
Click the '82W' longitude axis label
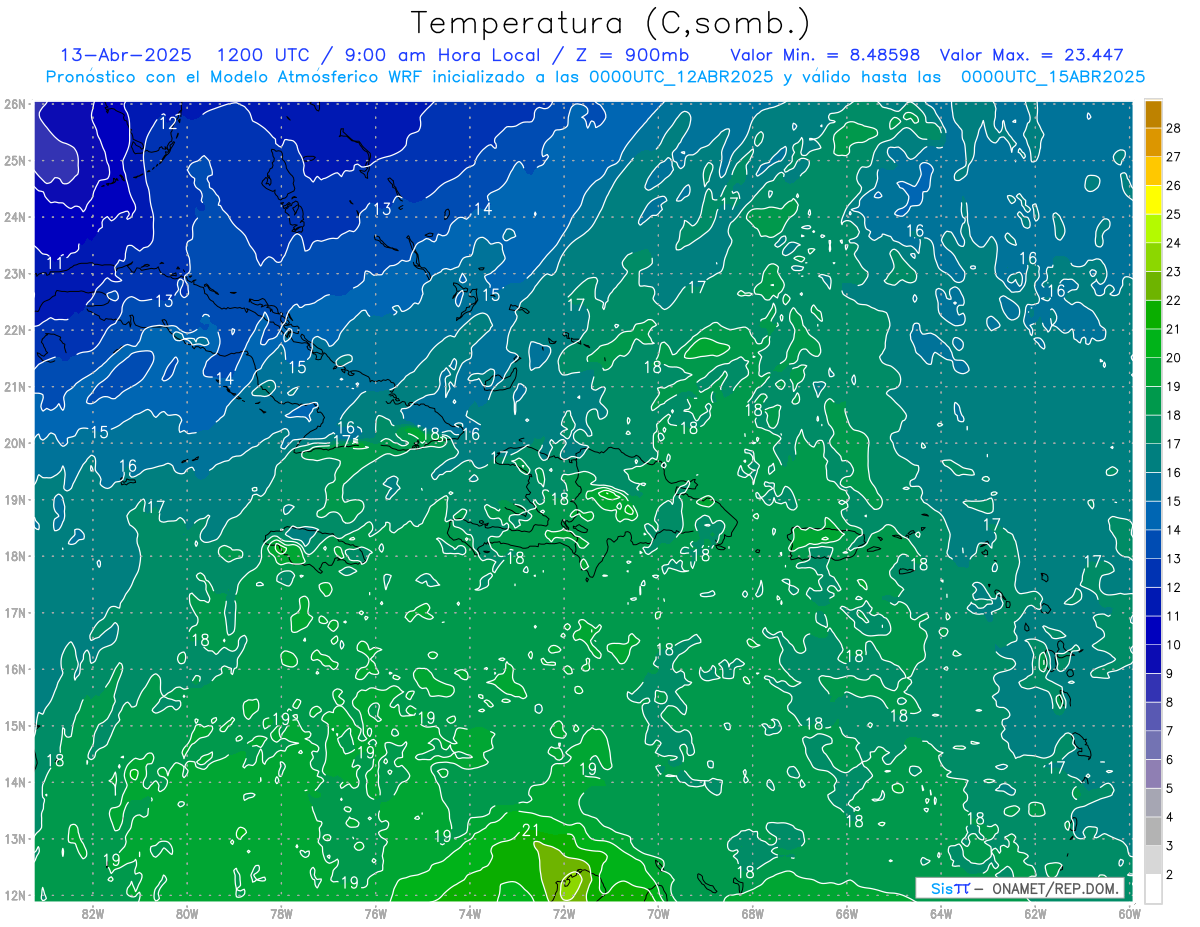[x=93, y=912]
